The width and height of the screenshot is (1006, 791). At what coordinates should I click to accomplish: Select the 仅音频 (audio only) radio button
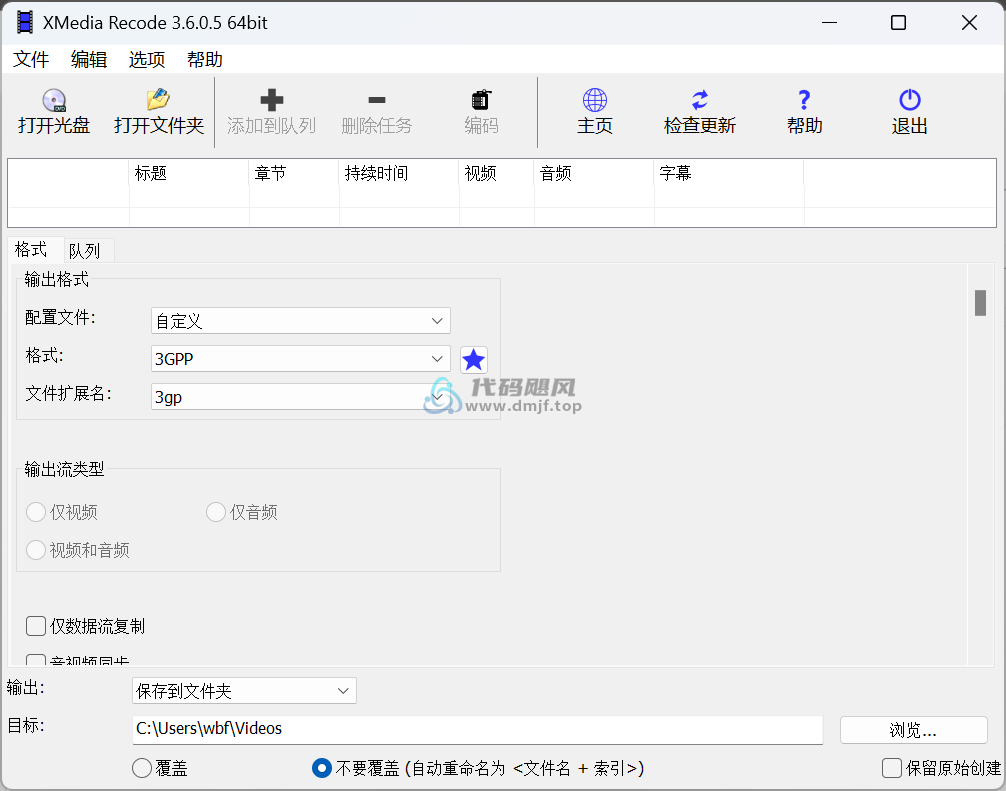pyautogui.click(x=216, y=512)
